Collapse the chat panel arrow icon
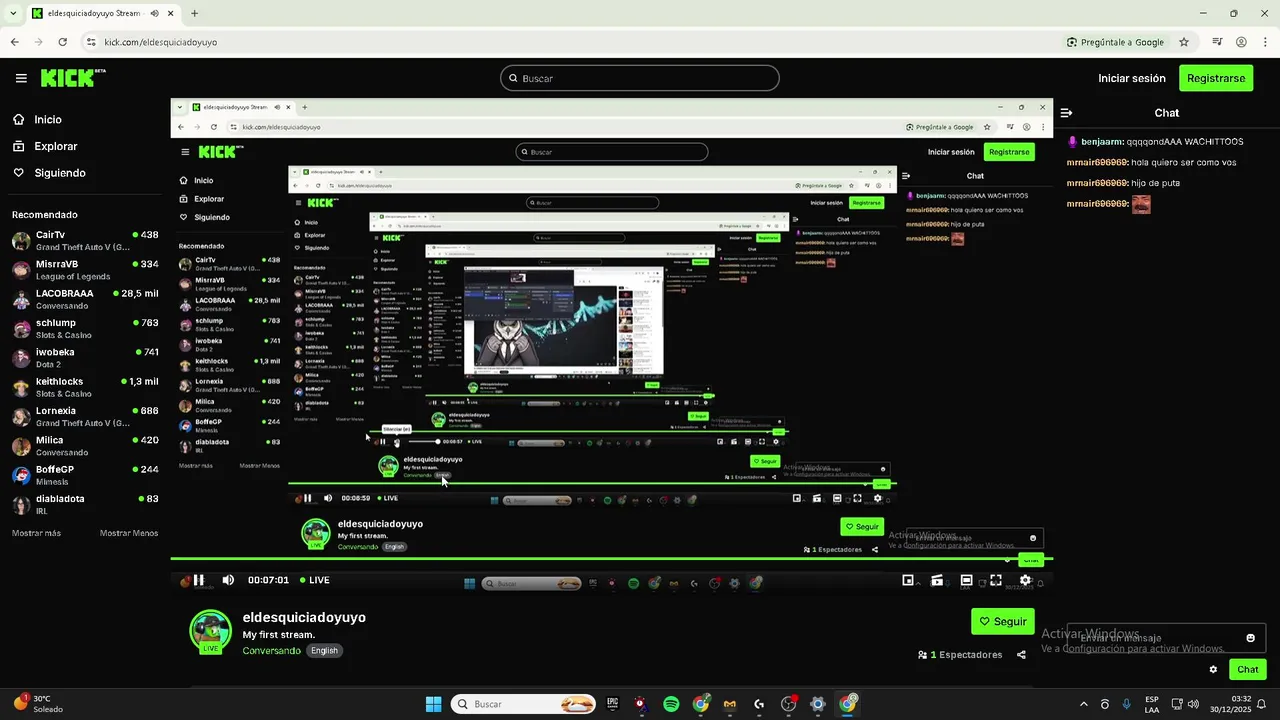The height and width of the screenshot is (720, 1280). (x=1067, y=113)
